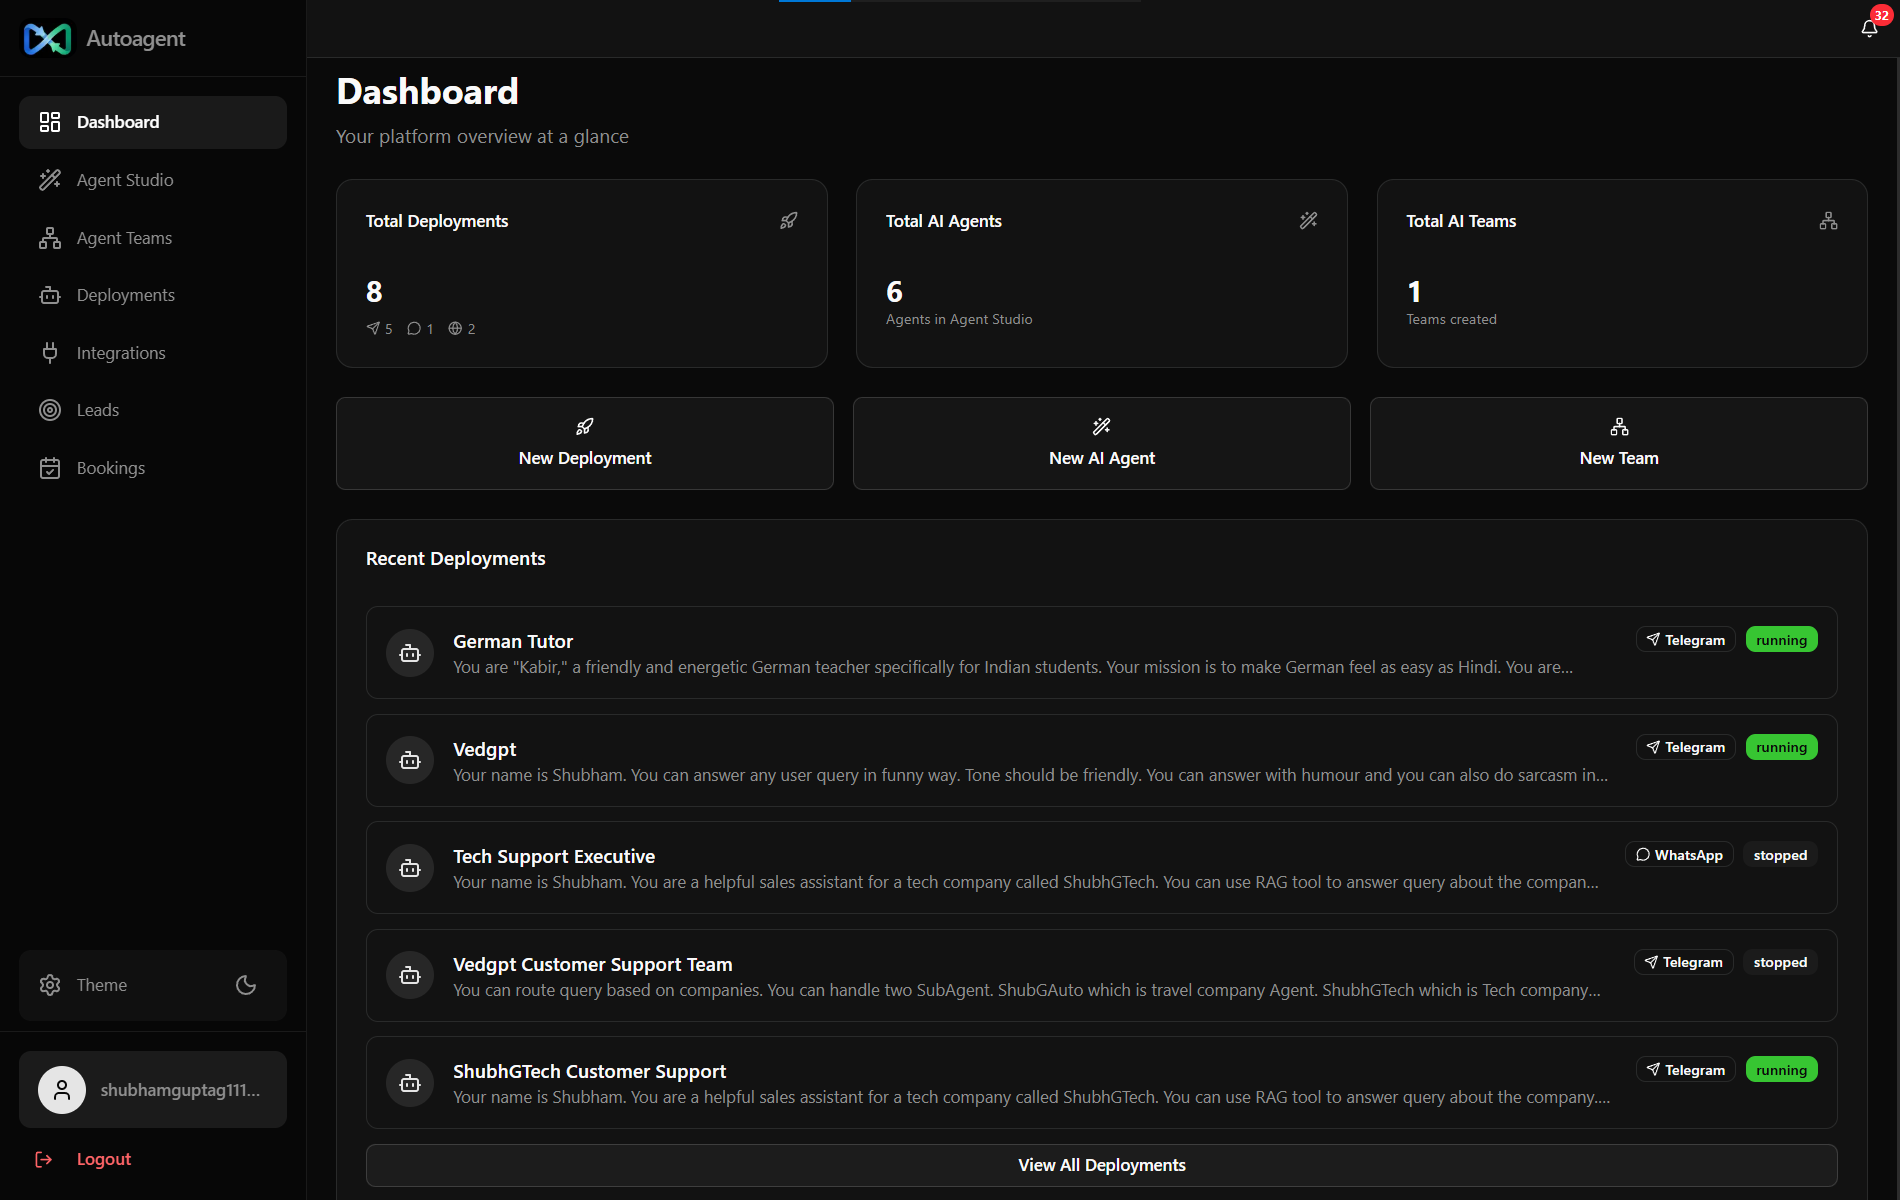Click the Integrations plug icon
Screen dimensions: 1900x1200
pos(50,353)
